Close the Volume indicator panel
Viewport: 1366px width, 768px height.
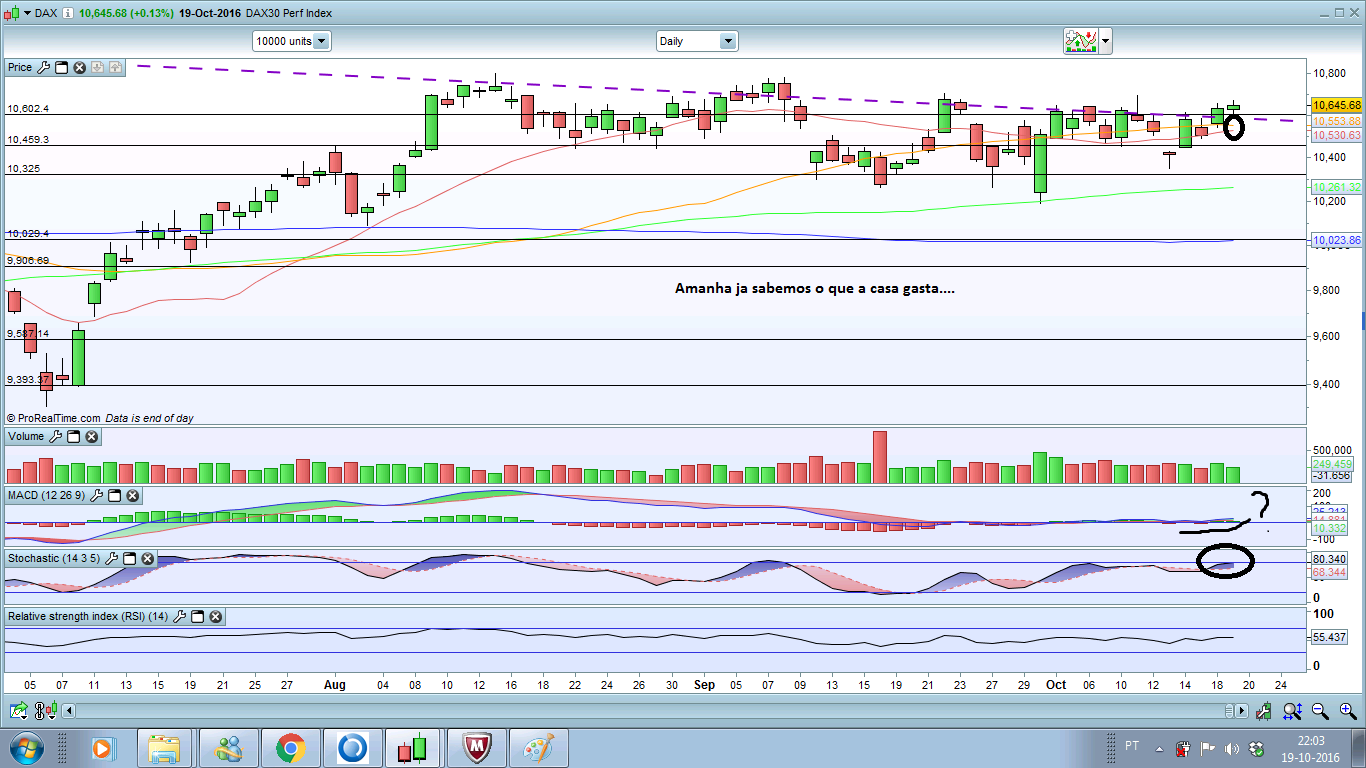click(x=92, y=437)
